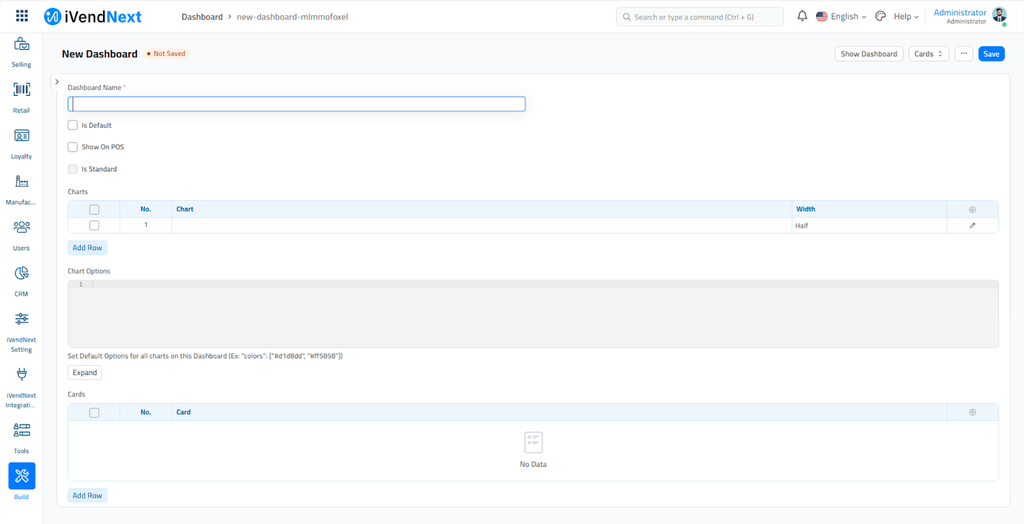1024x524 pixels.
Task: Click the Dashboard Name input field
Action: pos(296,104)
